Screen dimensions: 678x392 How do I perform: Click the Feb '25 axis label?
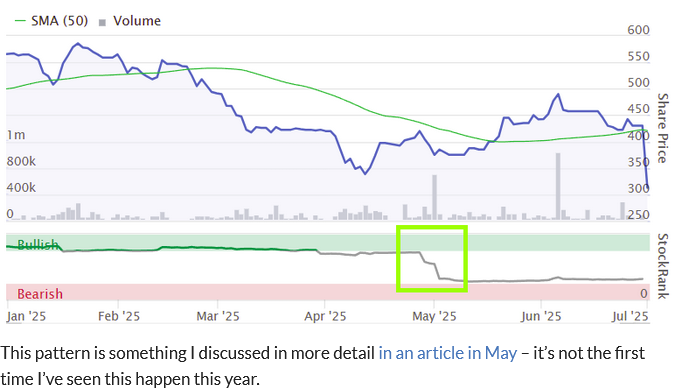(x=119, y=316)
